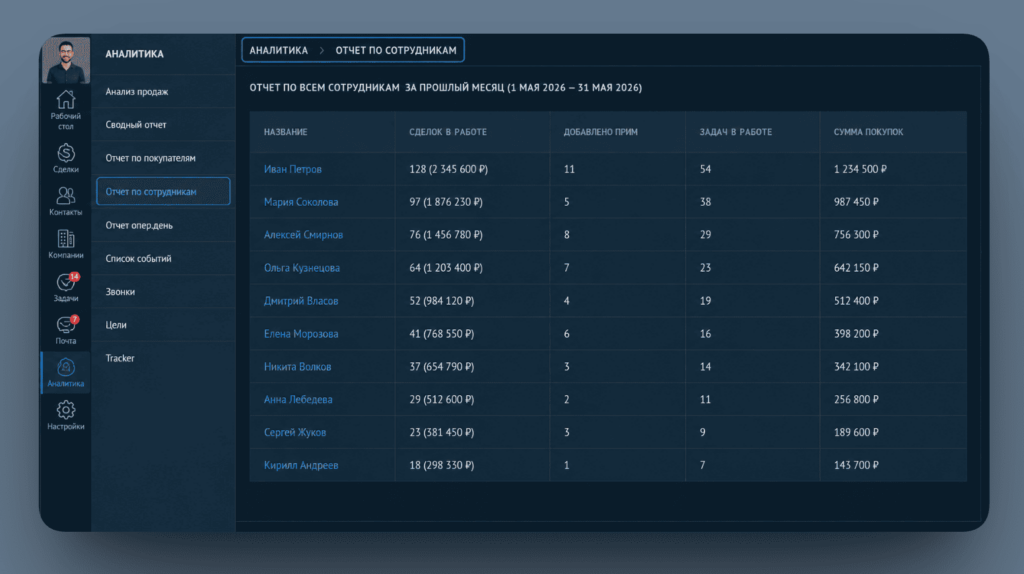
Task: Select purchase sum 342 100 ₽
Action: click(x=856, y=366)
